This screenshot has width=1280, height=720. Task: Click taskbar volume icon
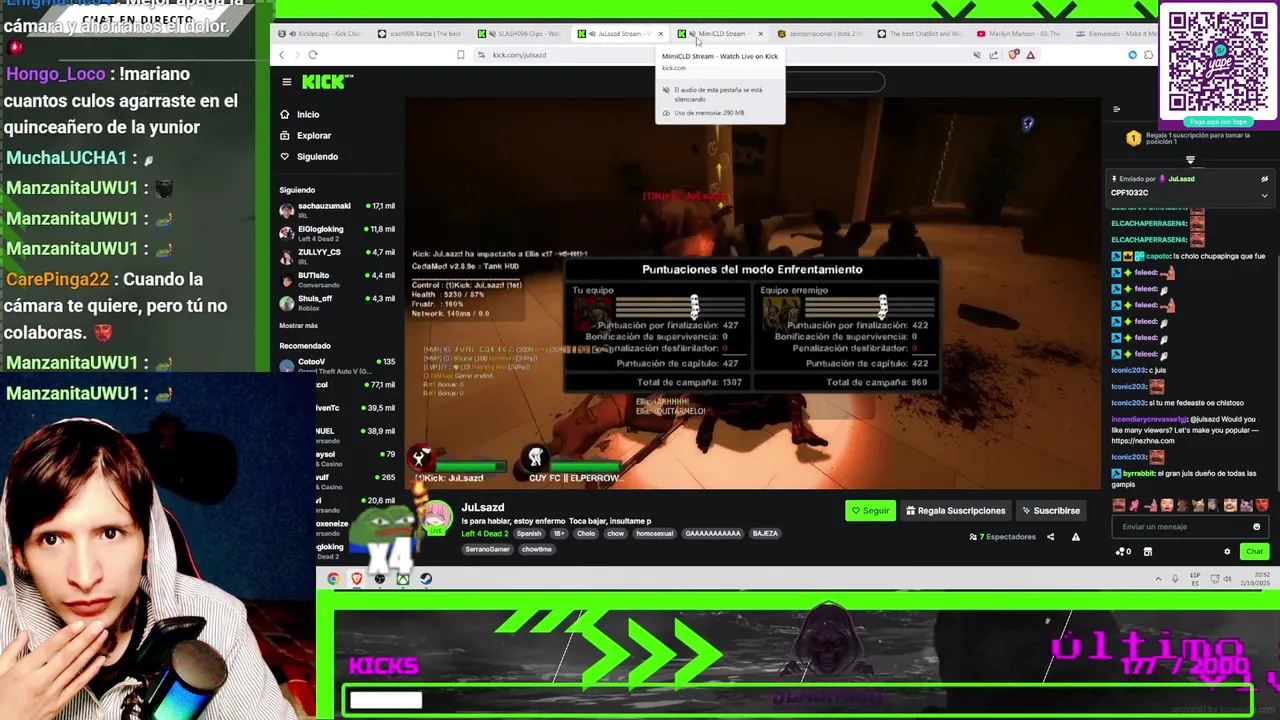coord(1228,578)
